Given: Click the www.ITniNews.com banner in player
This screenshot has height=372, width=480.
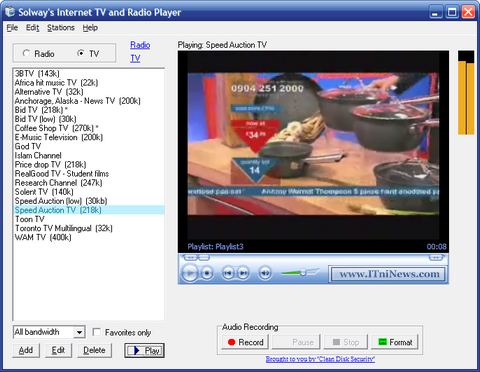Looking at the screenshot, I should click(388, 274).
